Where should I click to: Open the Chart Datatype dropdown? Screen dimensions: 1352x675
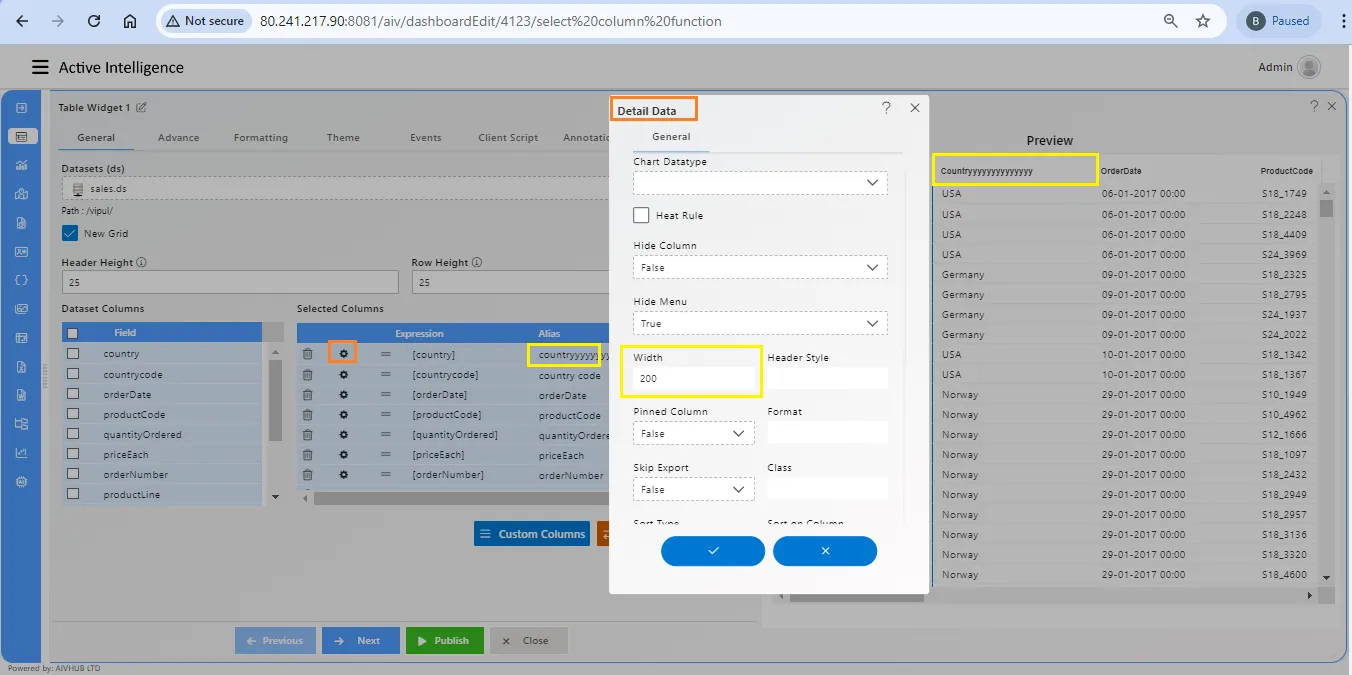pos(760,183)
